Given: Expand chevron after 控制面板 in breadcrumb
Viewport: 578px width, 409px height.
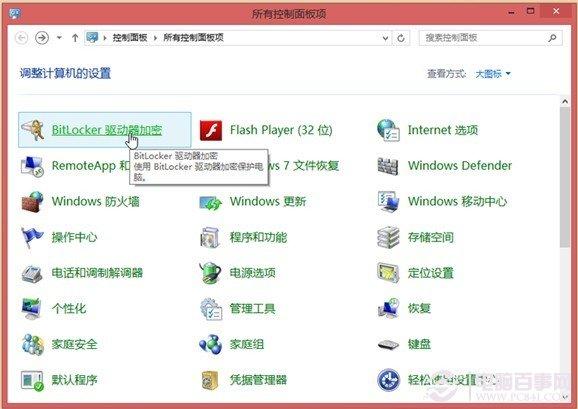Looking at the screenshot, I should 156,38.
